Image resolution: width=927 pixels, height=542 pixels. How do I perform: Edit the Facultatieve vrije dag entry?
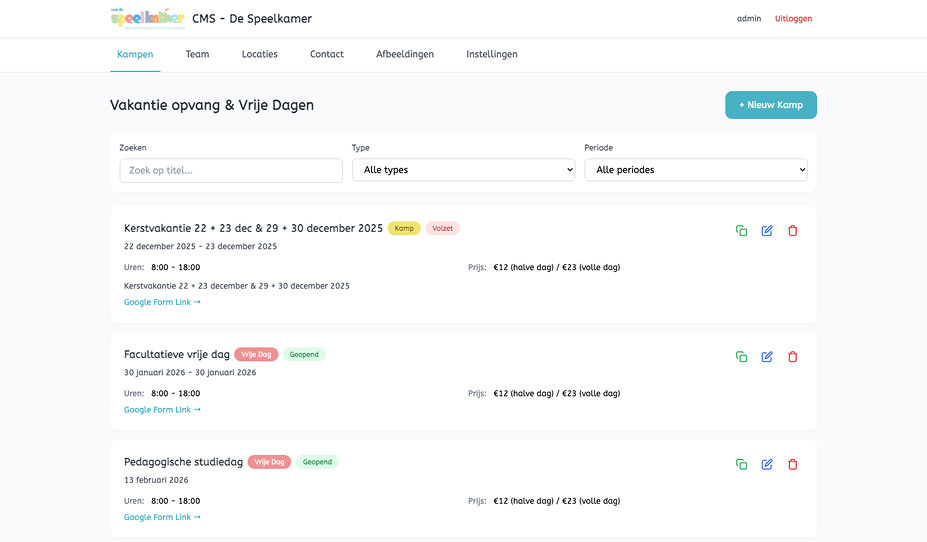point(767,356)
